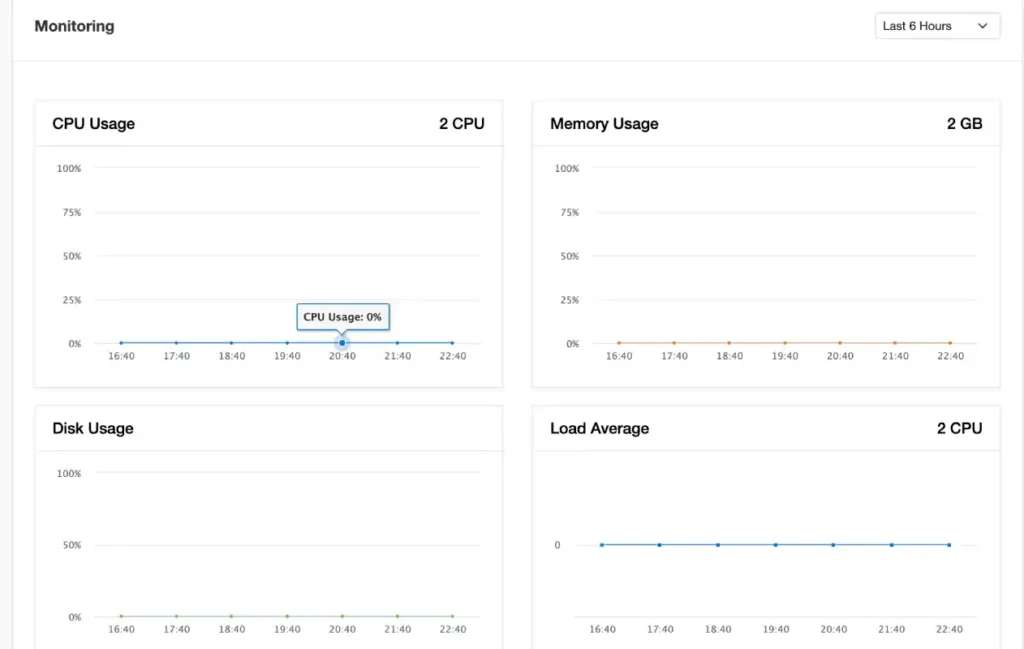The height and width of the screenshot is (649, 1024).
Task: Click the 17:40 data point on CPU Usage chart
Action: [176, 343]
